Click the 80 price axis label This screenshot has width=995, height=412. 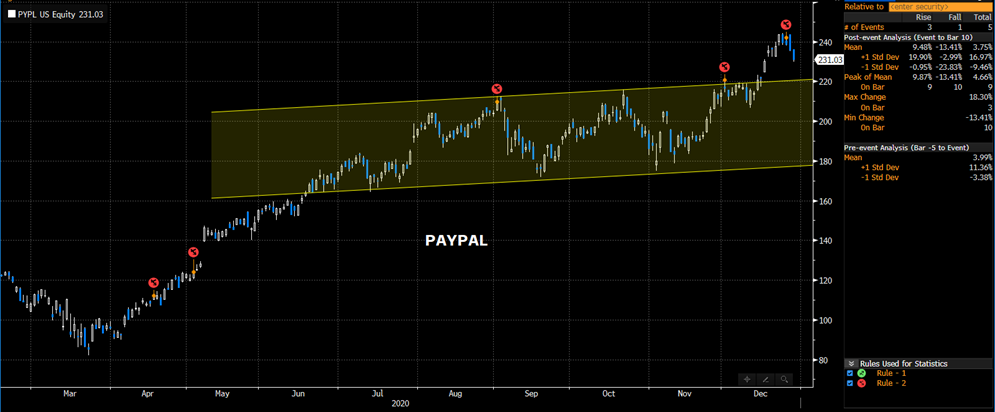(826, 360)
